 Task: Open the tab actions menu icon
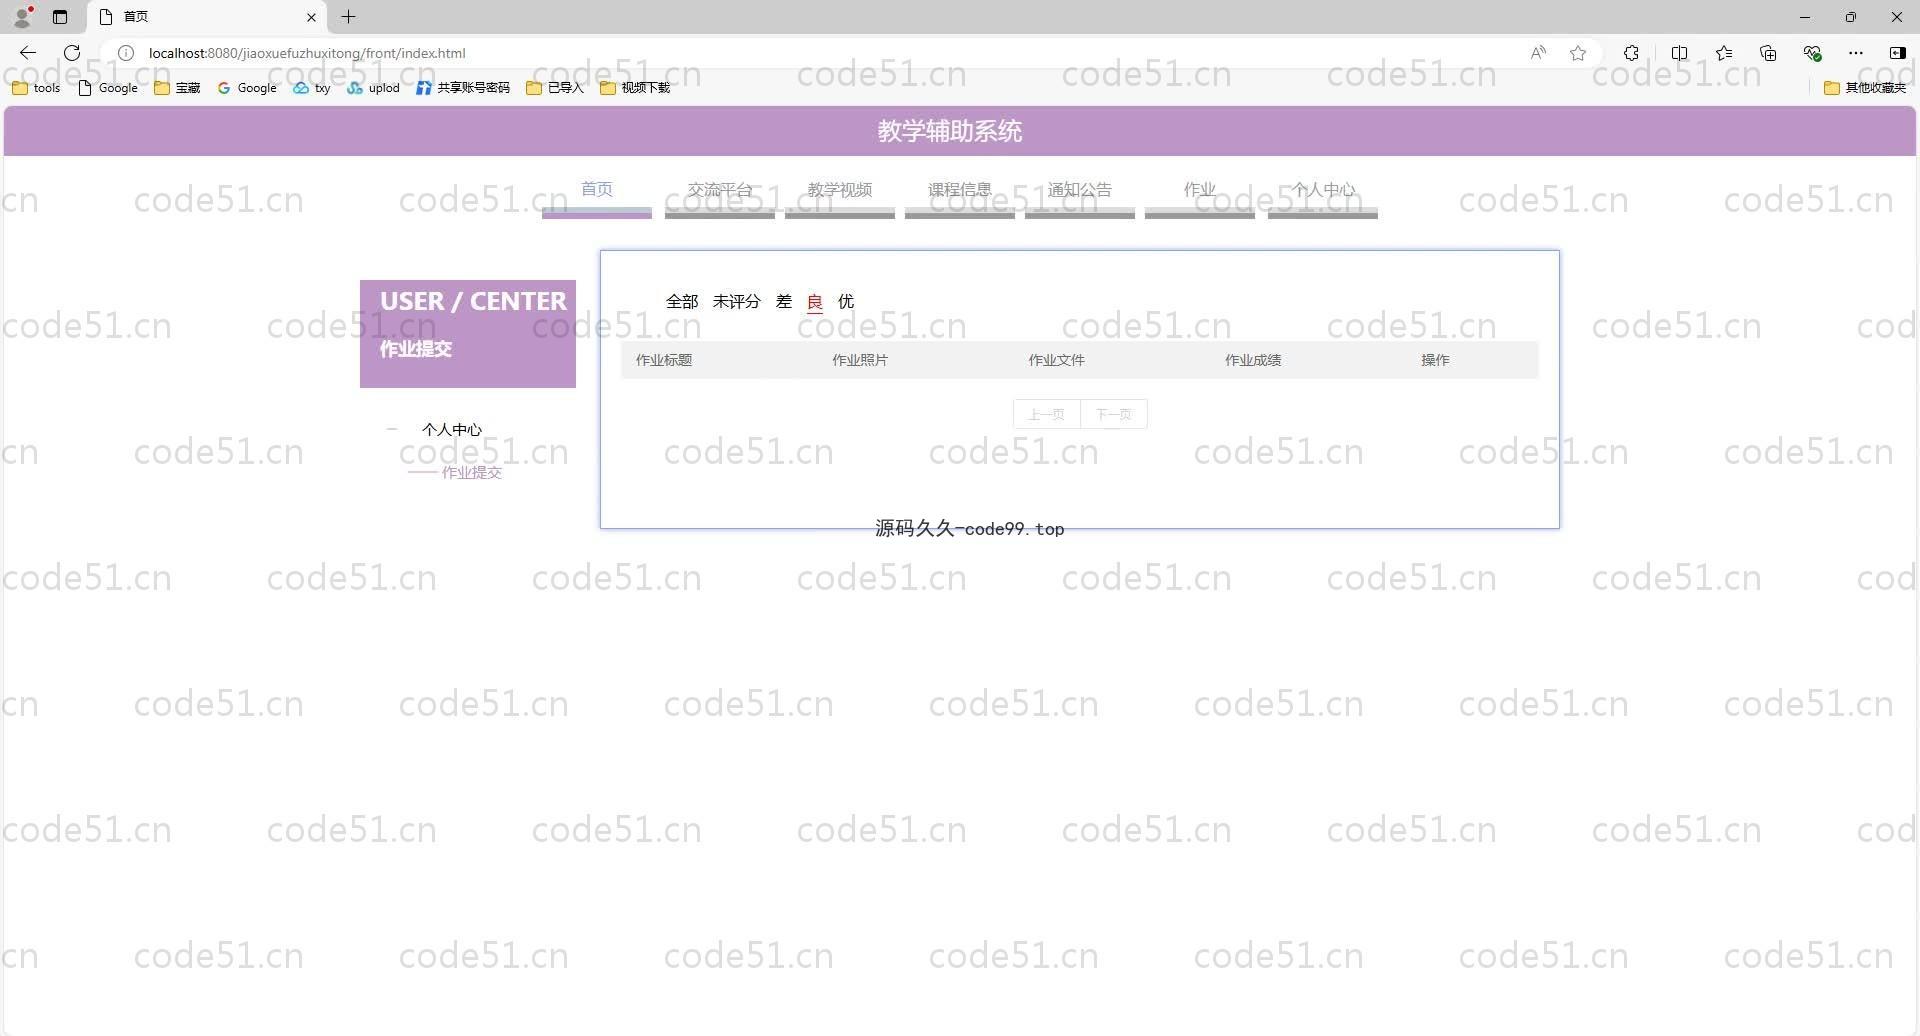[60, 17]
